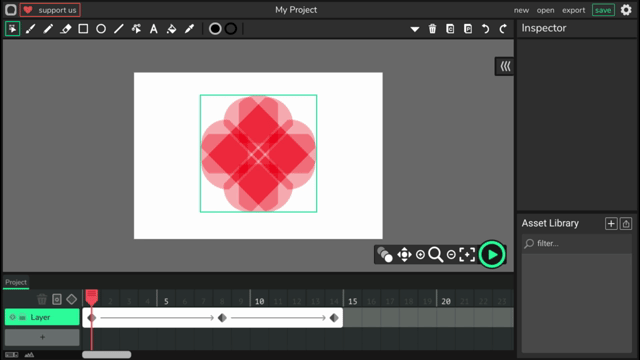
Task: Click the My Project title
Action: [296, 10]
